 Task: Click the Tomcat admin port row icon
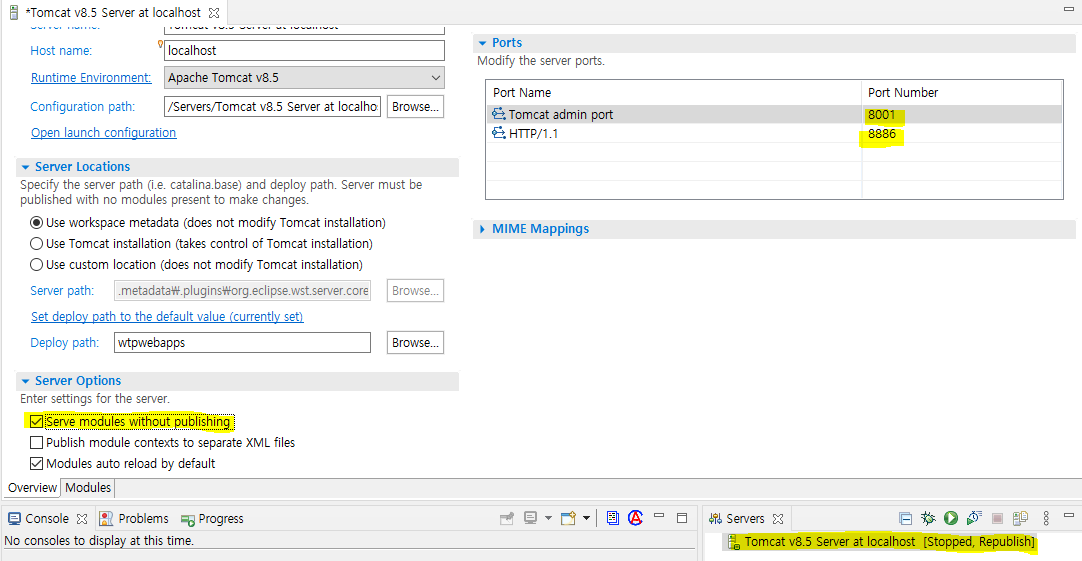tap(498, 114)
